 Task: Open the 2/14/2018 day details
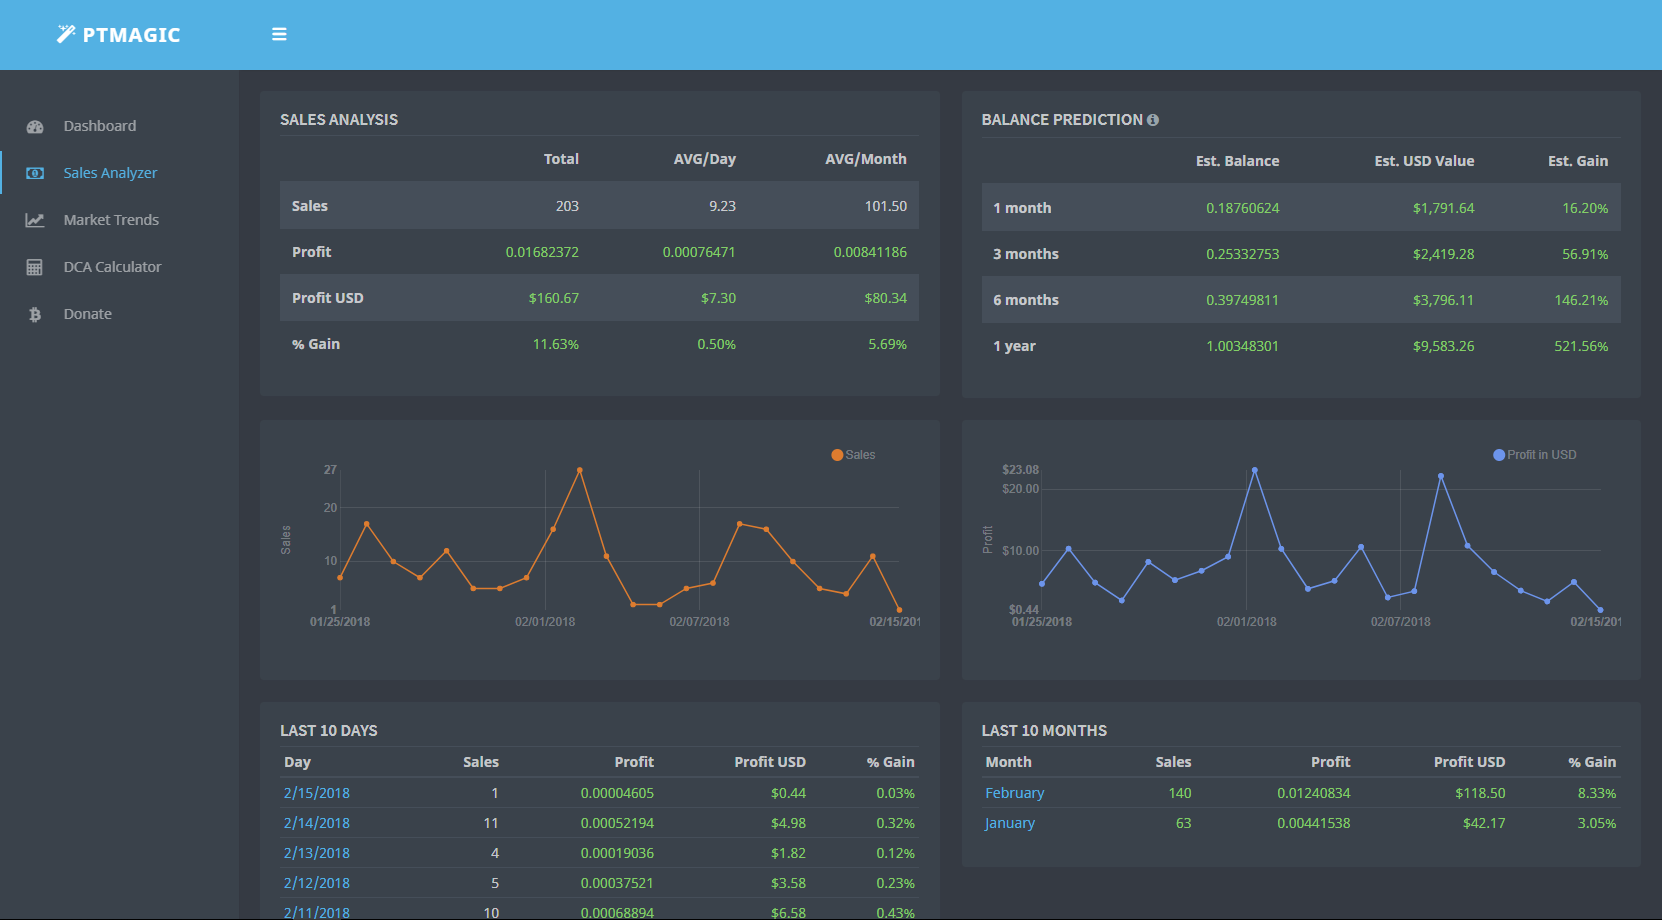(x=317, y=823)
